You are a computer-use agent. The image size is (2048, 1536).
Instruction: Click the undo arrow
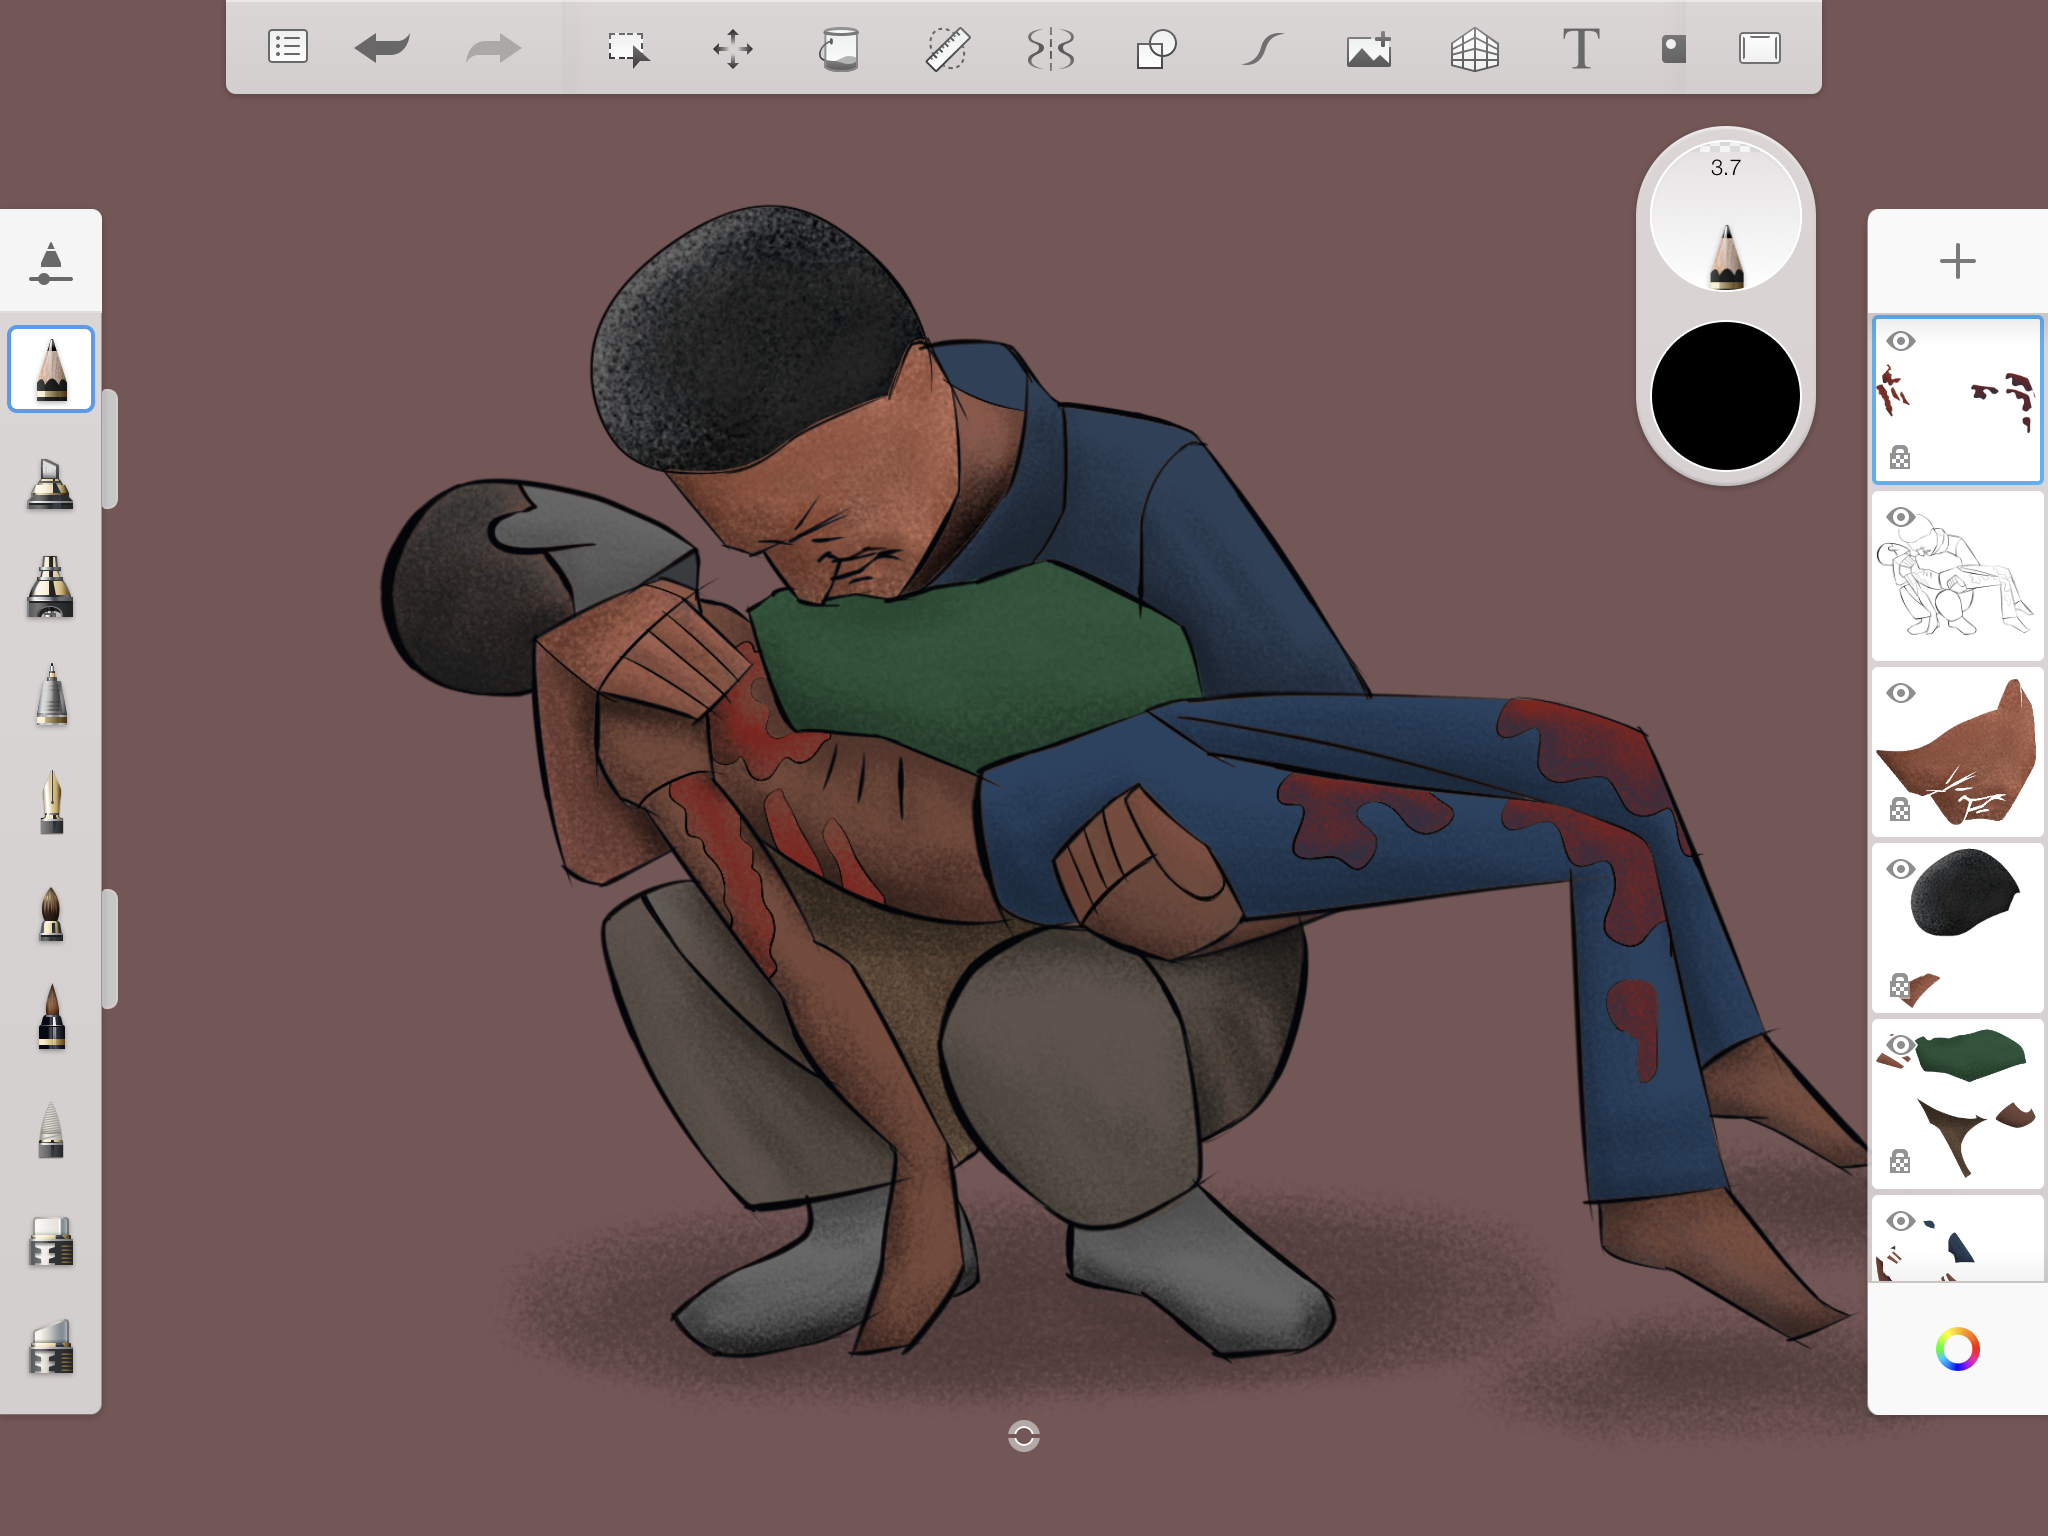click(382, 47)
